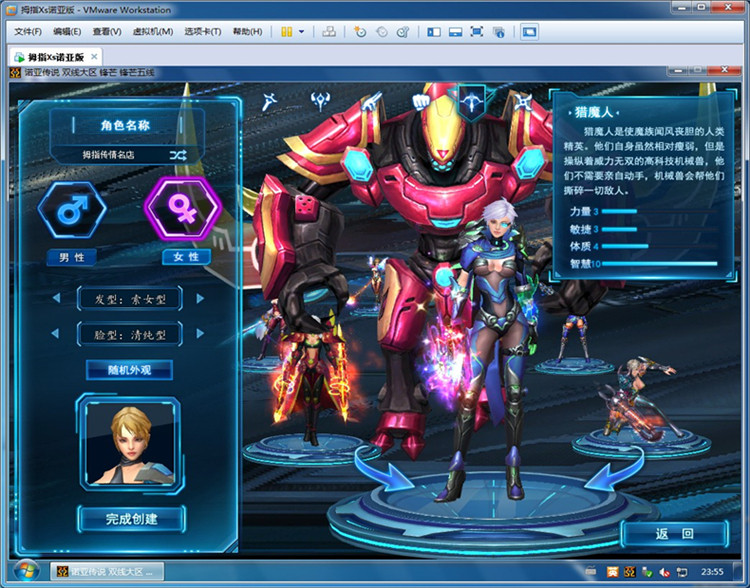Image resolution: width=750 pixels, height=588 pixels.
Task: Open the snapshot manager icon
Action: pyautogui.click(x=403, y=32)
